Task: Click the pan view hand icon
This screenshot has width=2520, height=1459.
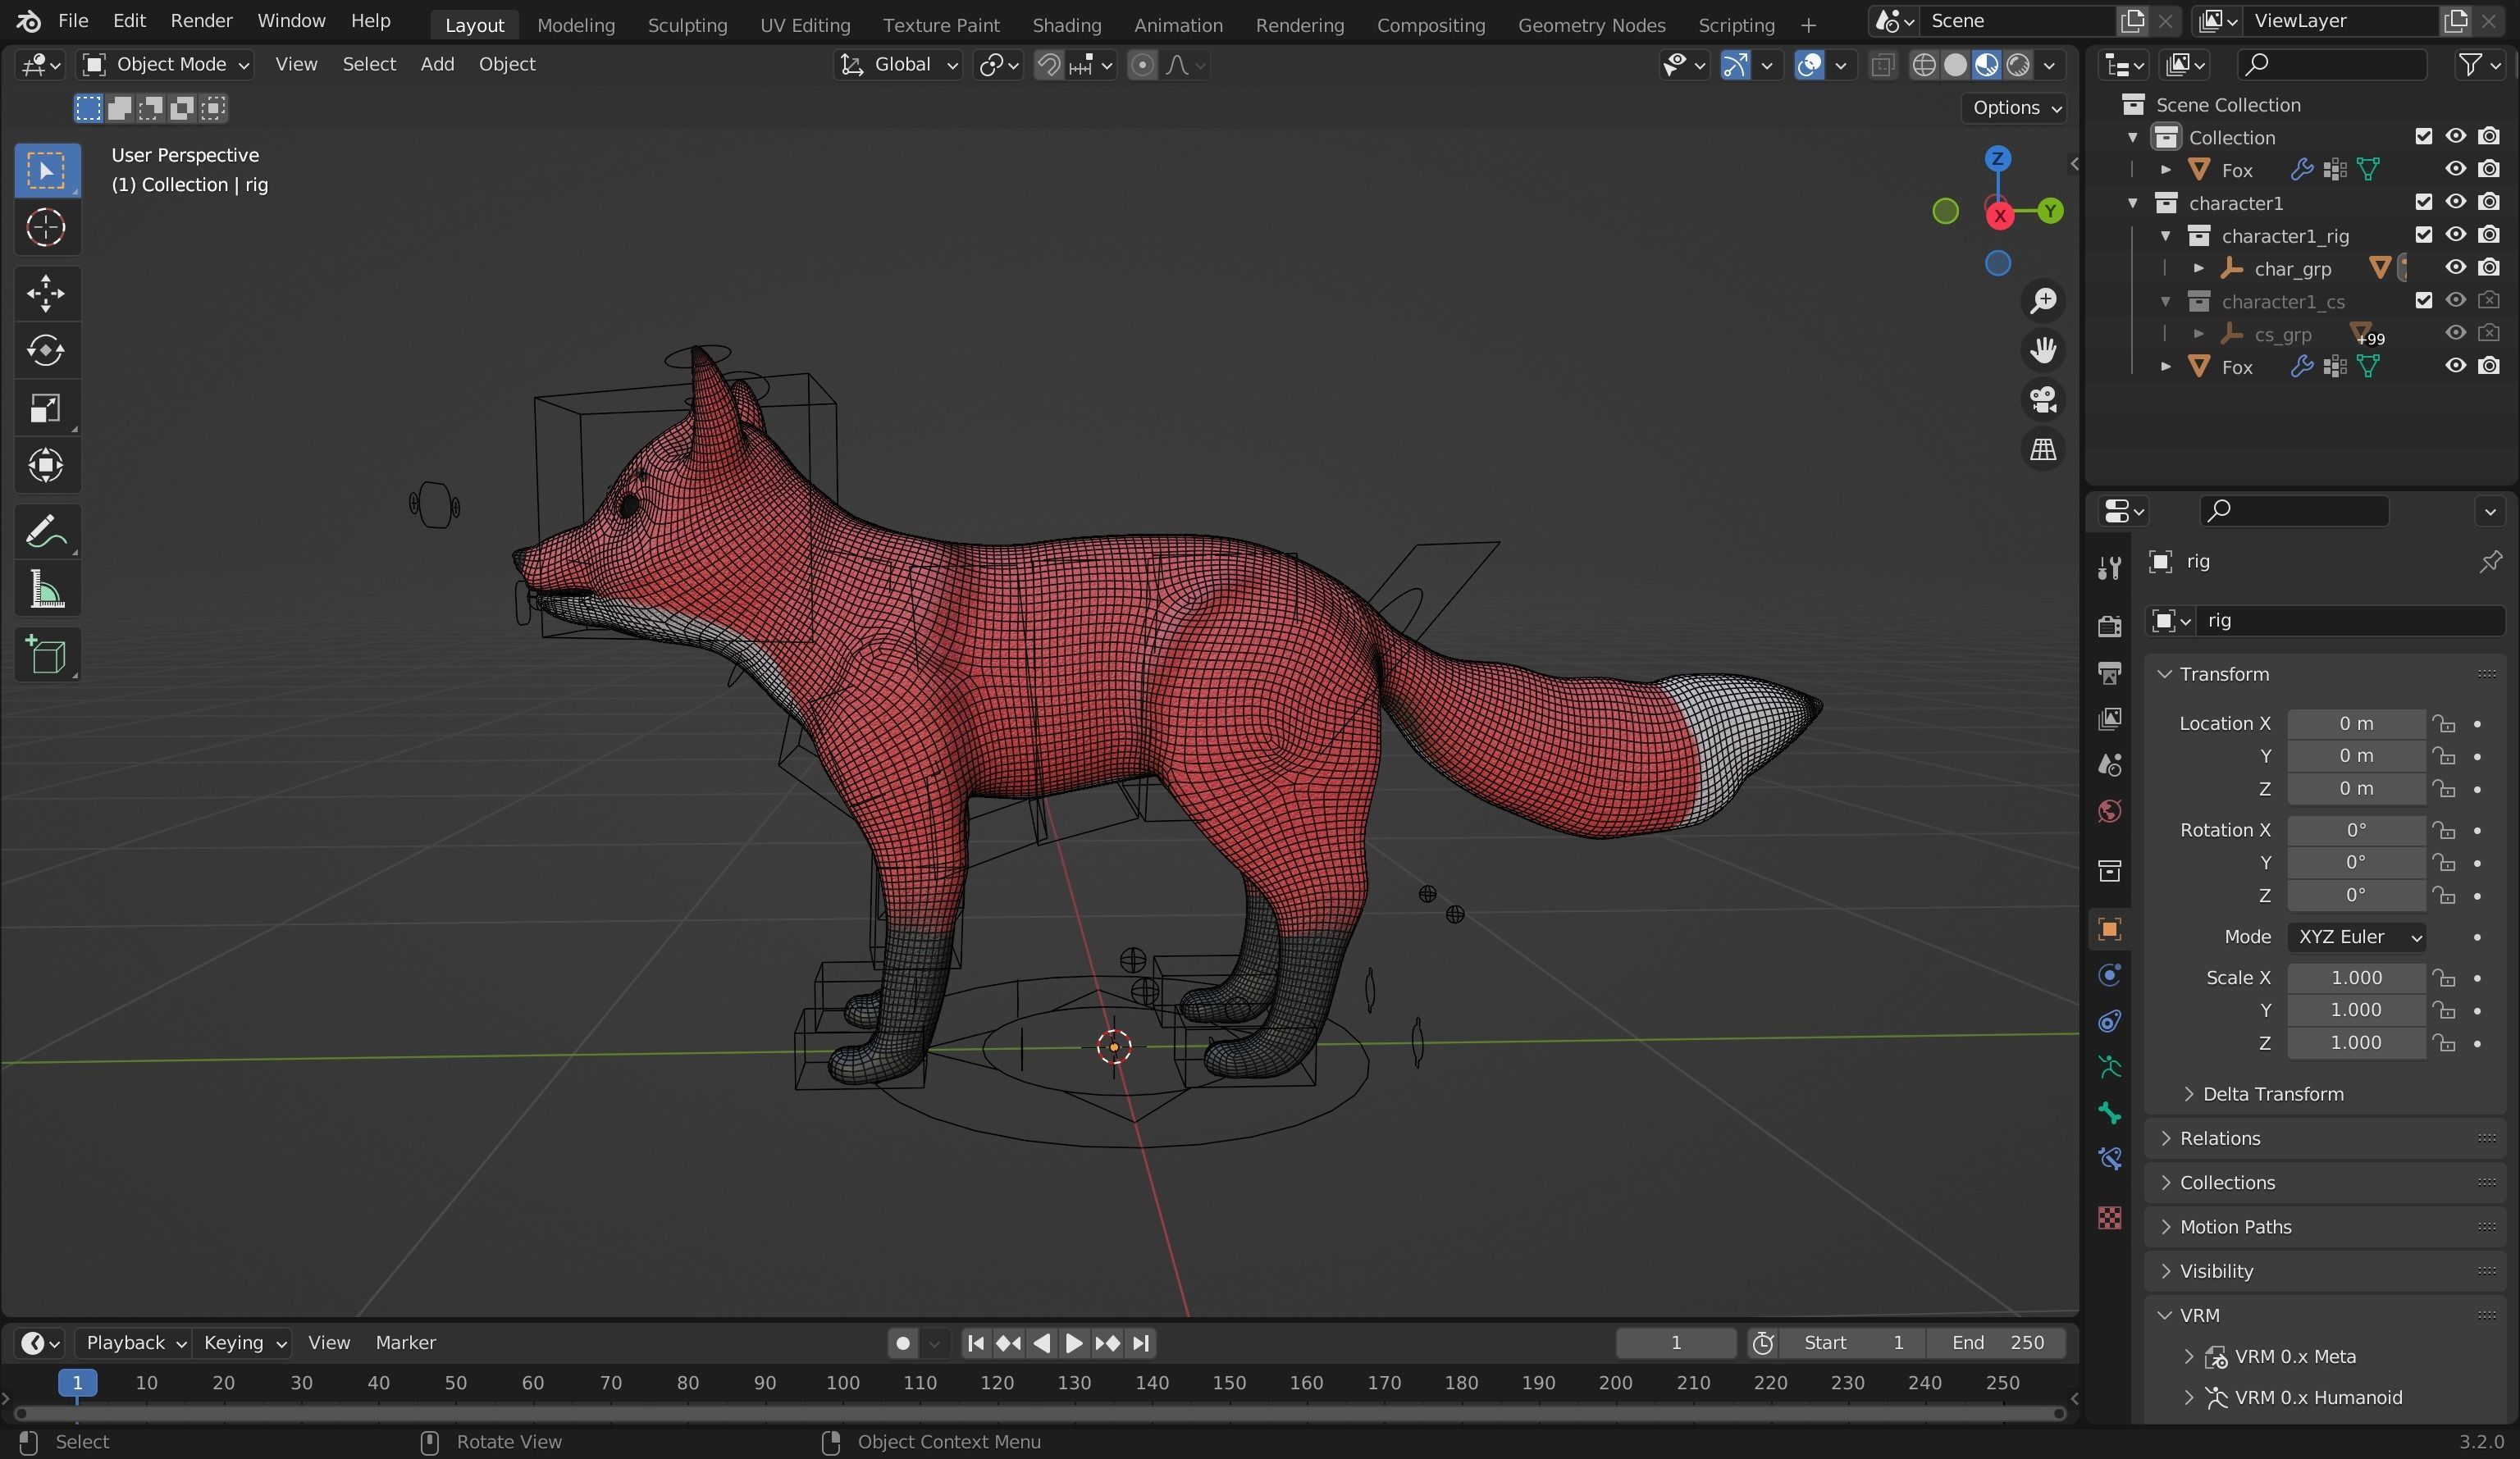Action: [2043, 350]
